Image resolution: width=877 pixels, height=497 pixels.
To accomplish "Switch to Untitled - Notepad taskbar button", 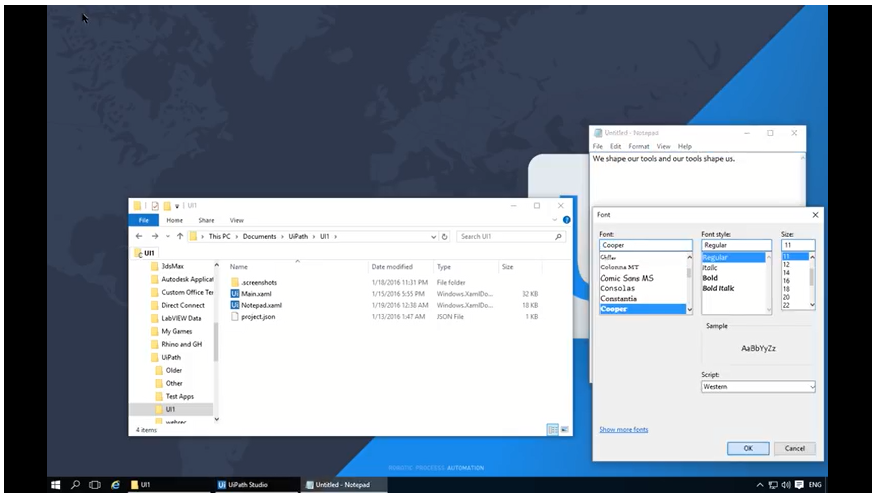I will click(x=343, y=485).
